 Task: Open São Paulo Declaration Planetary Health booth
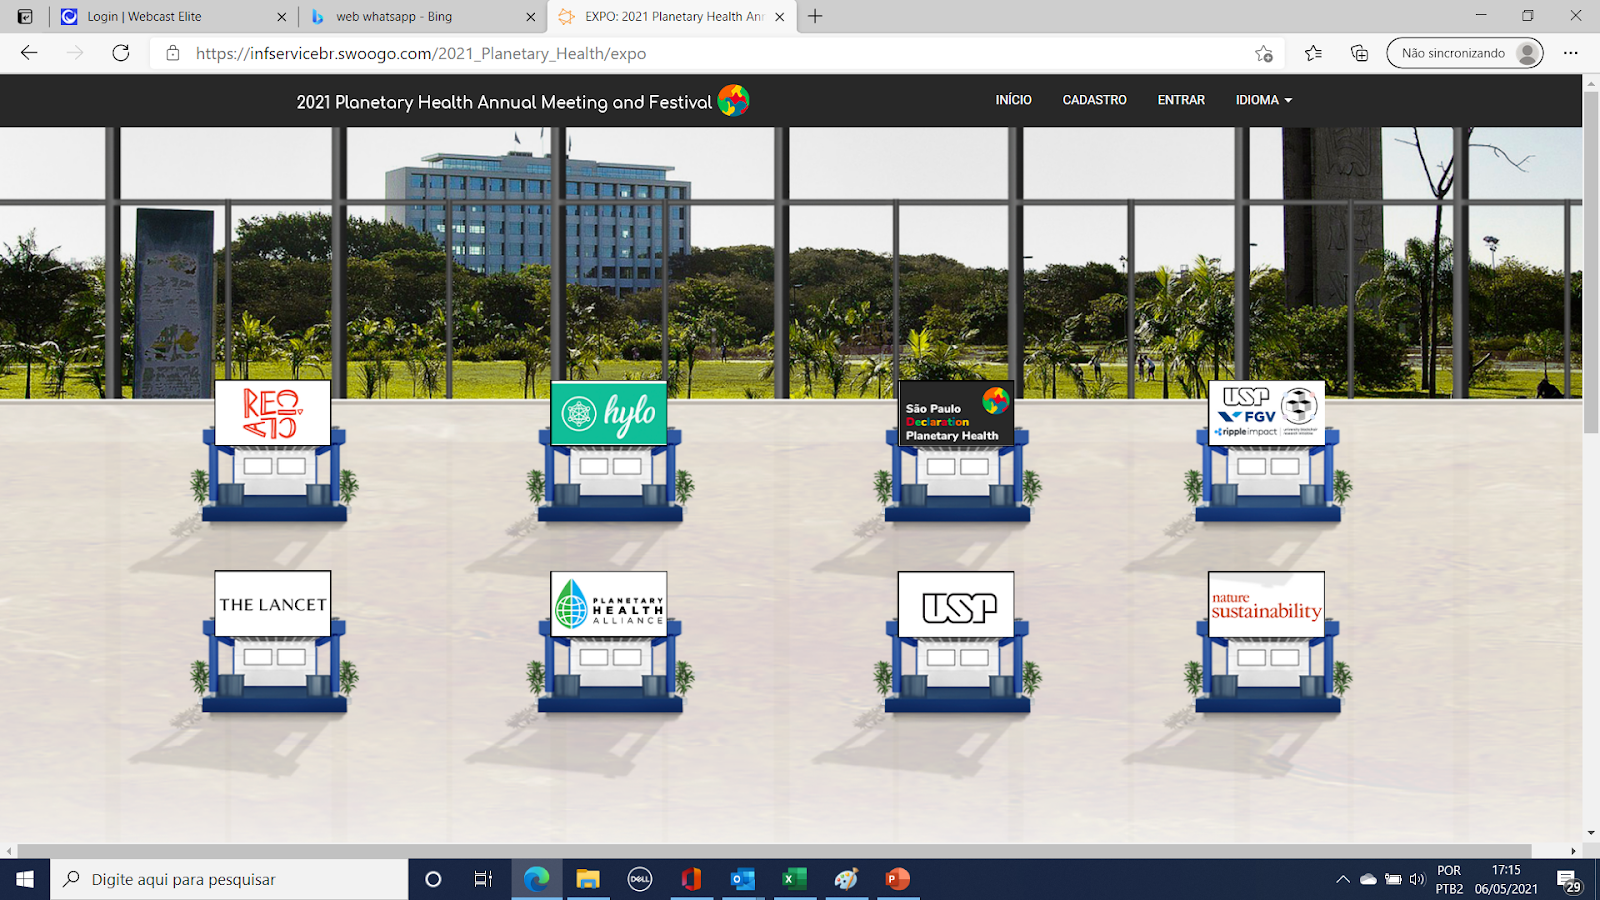[957, 450]
